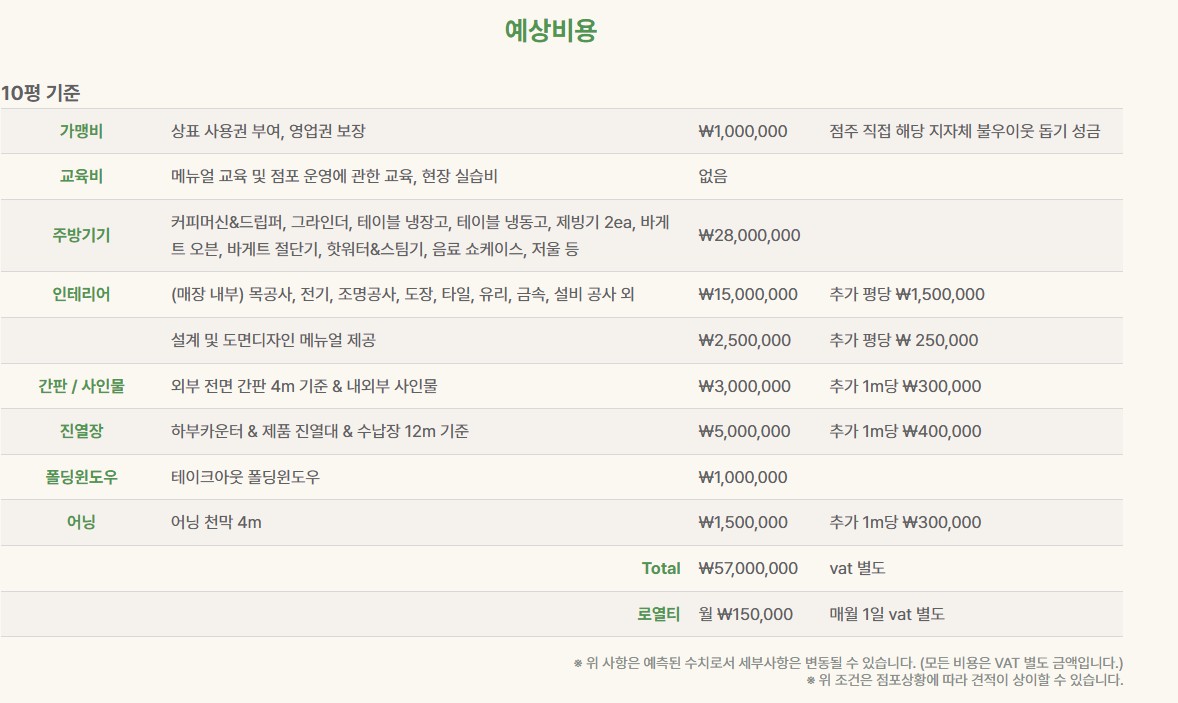Click the 어닝 row label

(81, 522)
